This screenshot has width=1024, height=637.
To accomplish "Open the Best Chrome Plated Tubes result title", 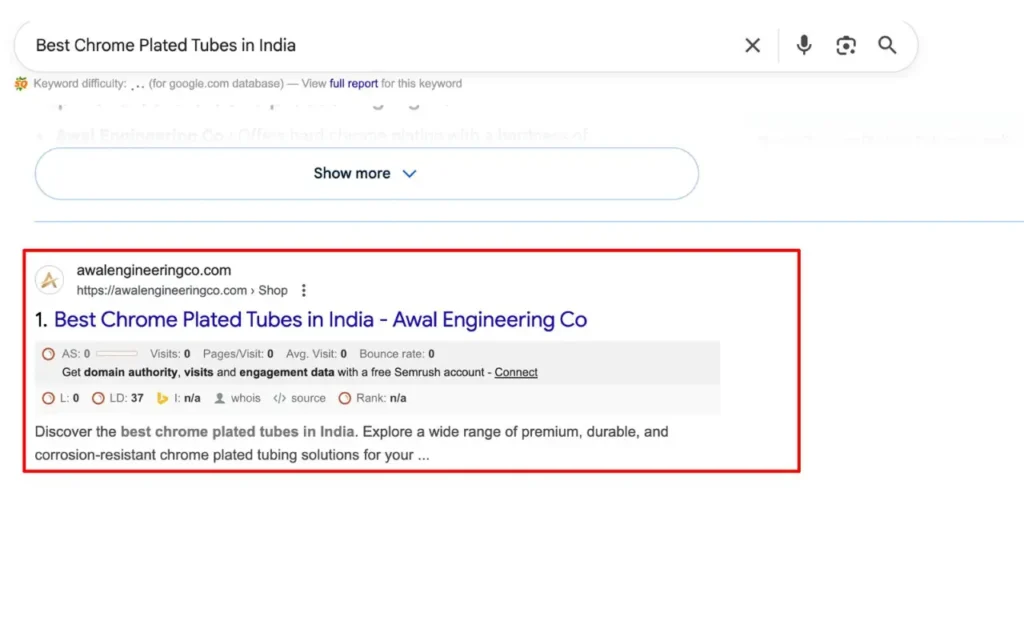I will (x=320, y=320).
